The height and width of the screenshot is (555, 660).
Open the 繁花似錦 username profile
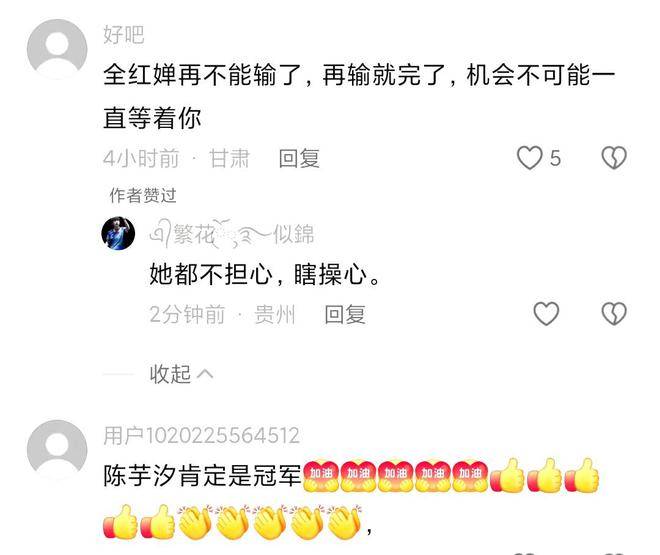coord(232,234)
